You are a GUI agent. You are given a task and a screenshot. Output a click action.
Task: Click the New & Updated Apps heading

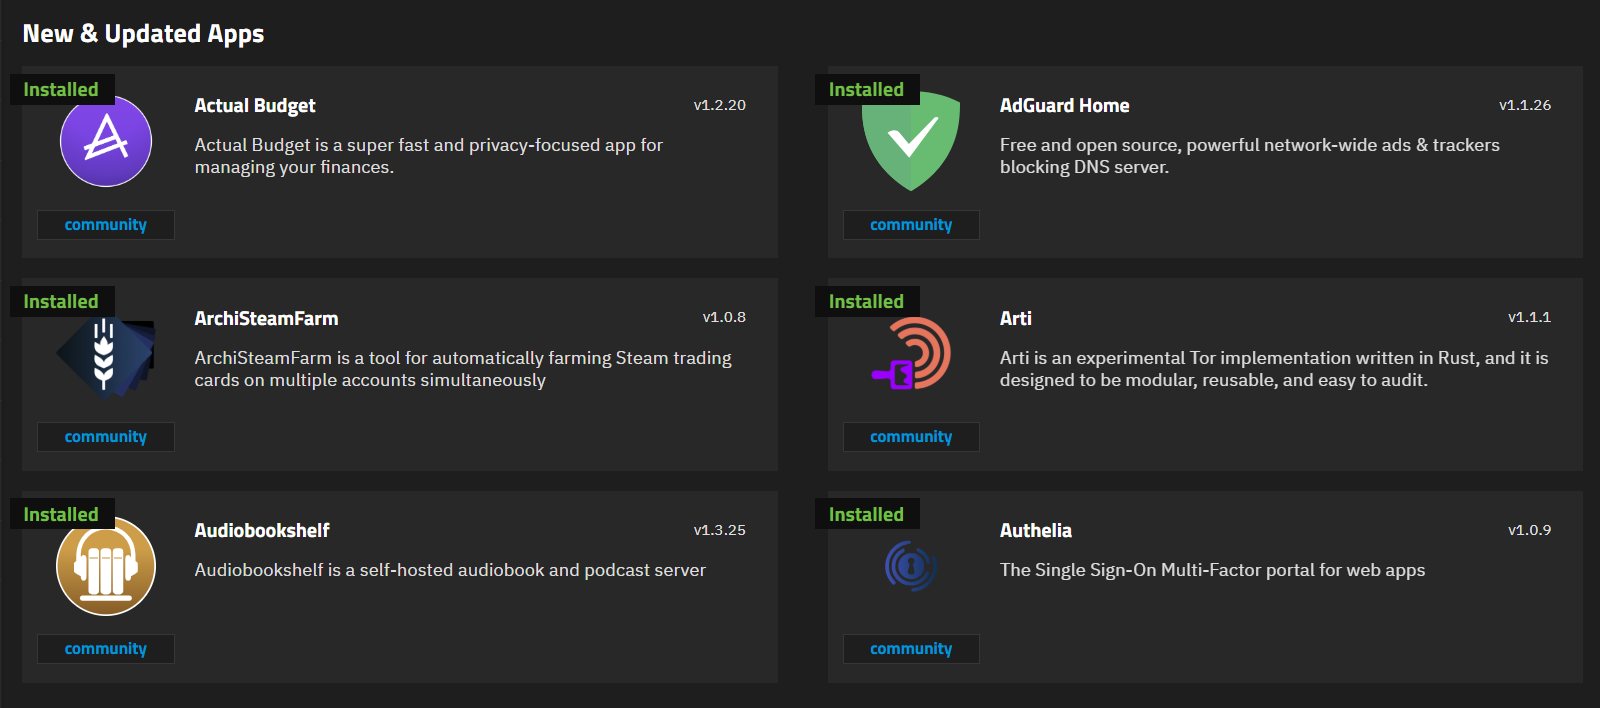pyautogui.click(x=143, y=34)
